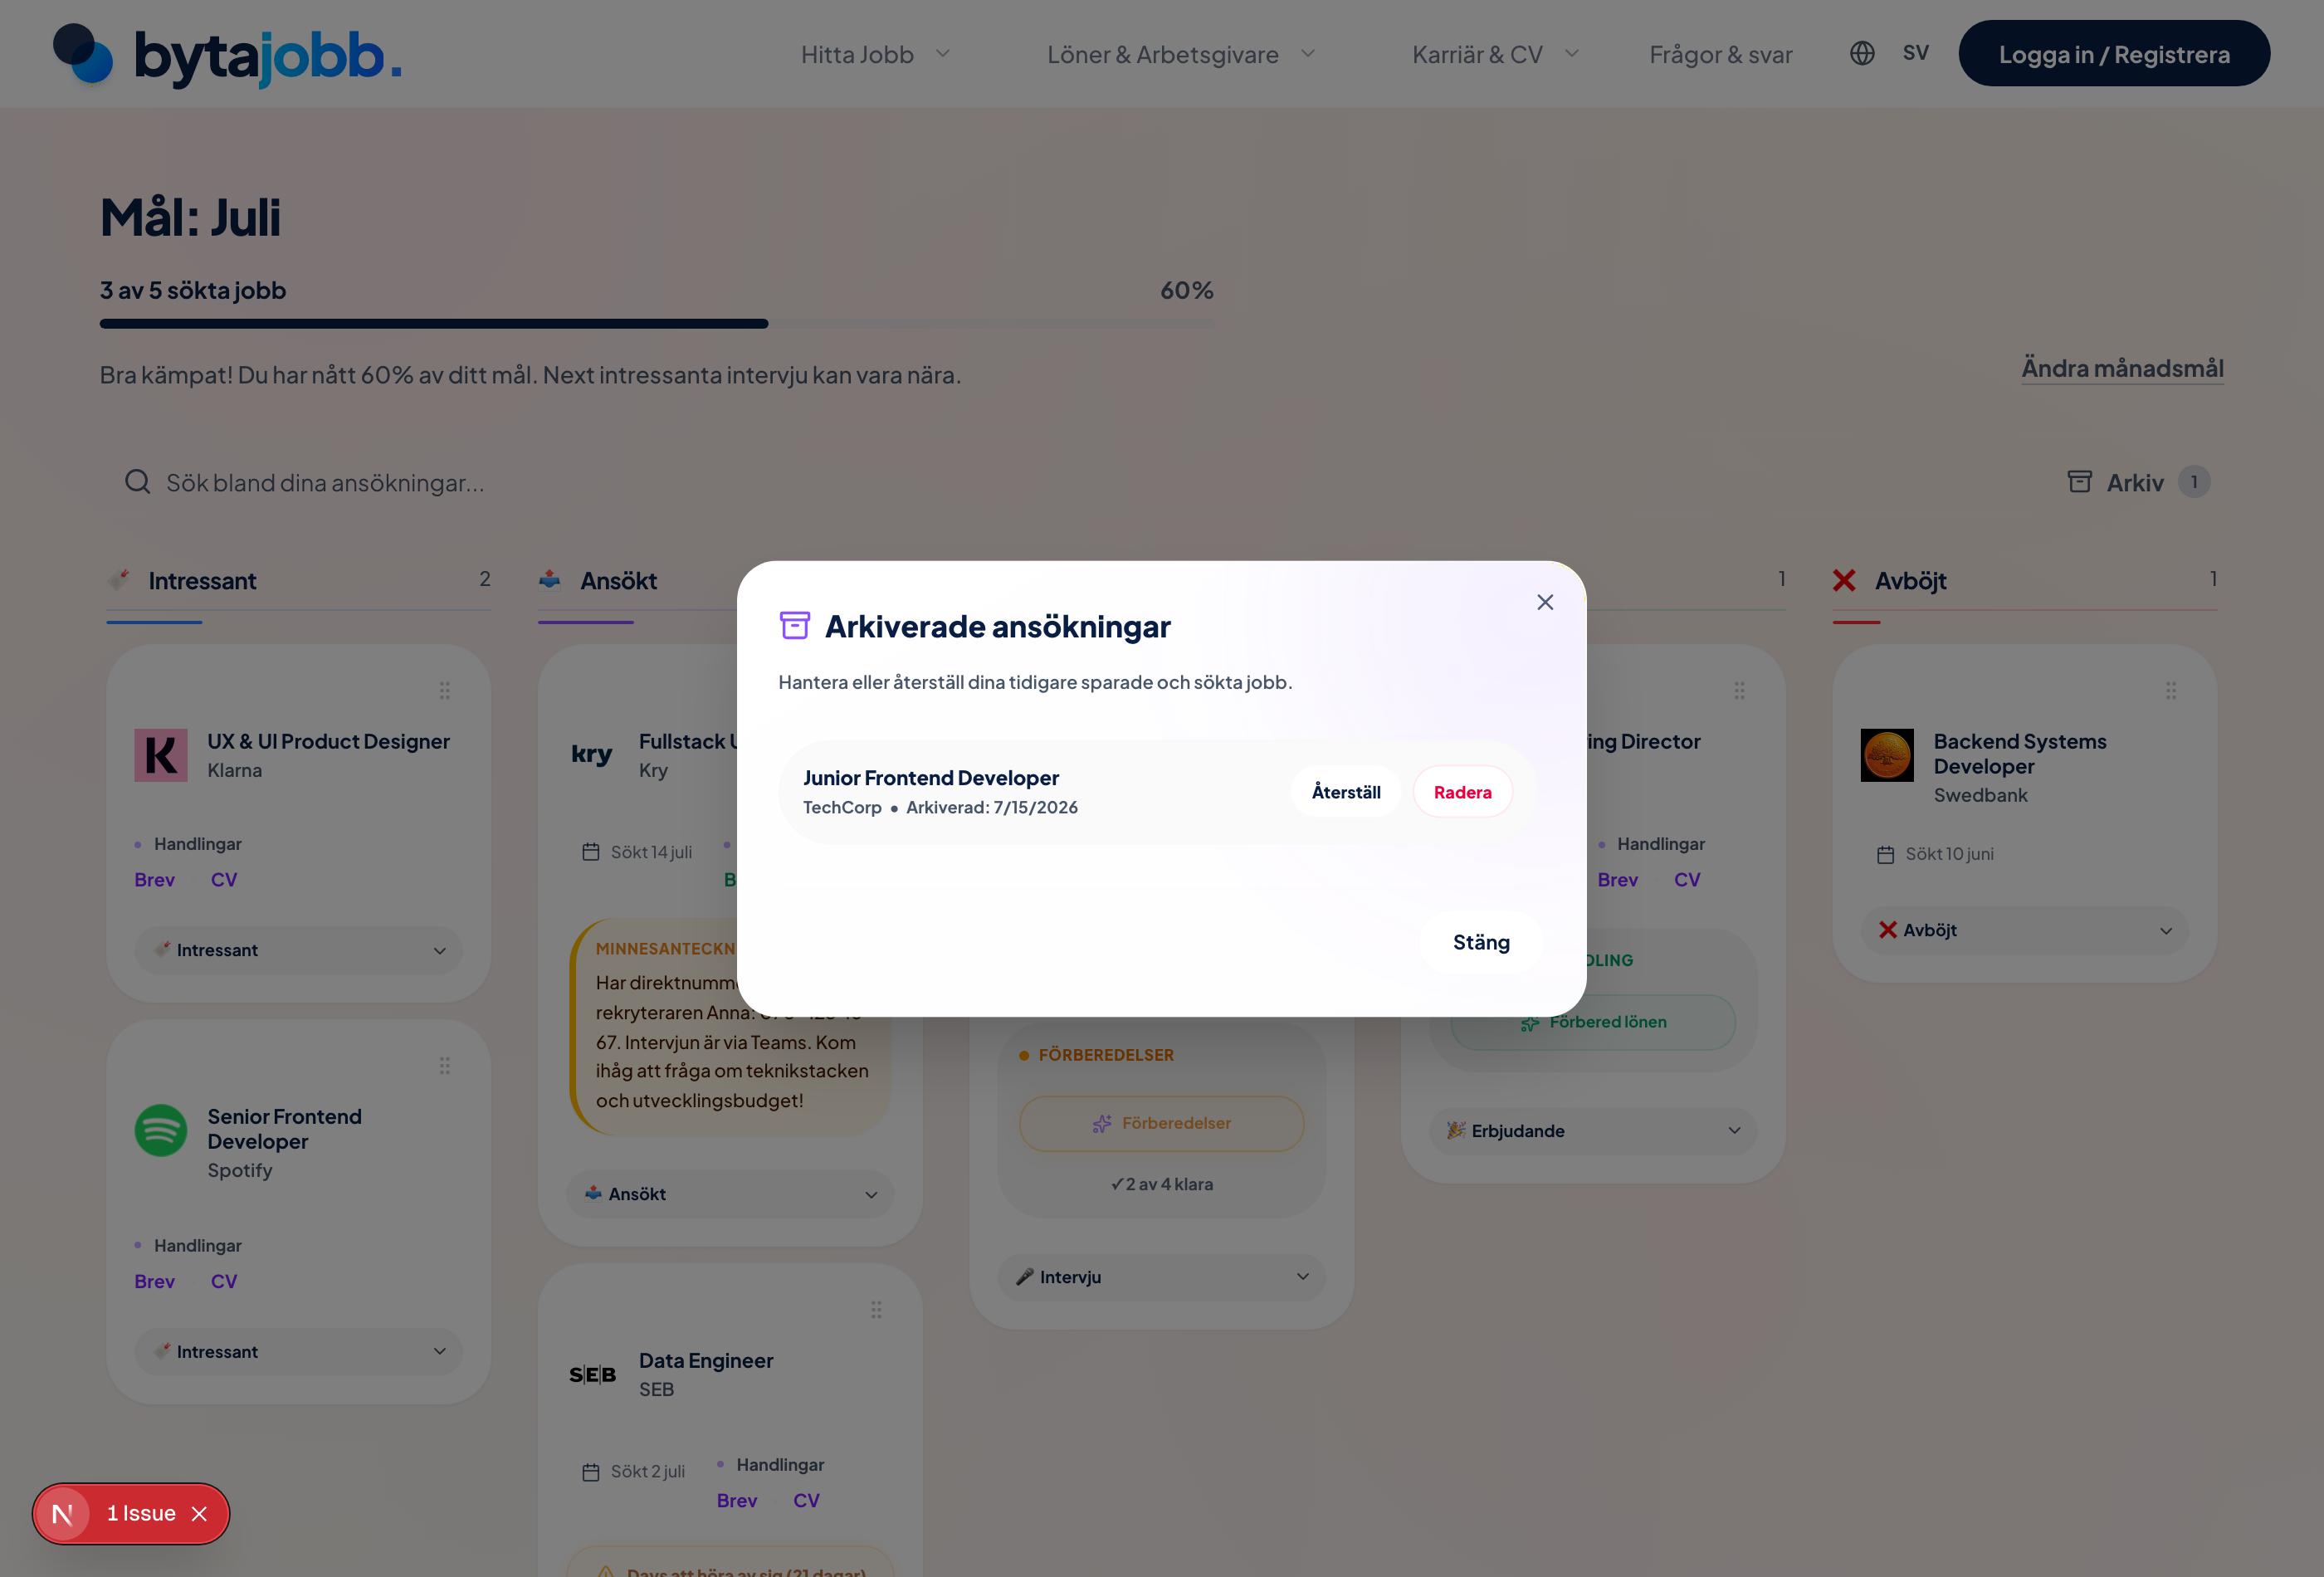Screen dimensions: 2324x1577
Task: Click the Kry company logo
Action: click(592, 754)
